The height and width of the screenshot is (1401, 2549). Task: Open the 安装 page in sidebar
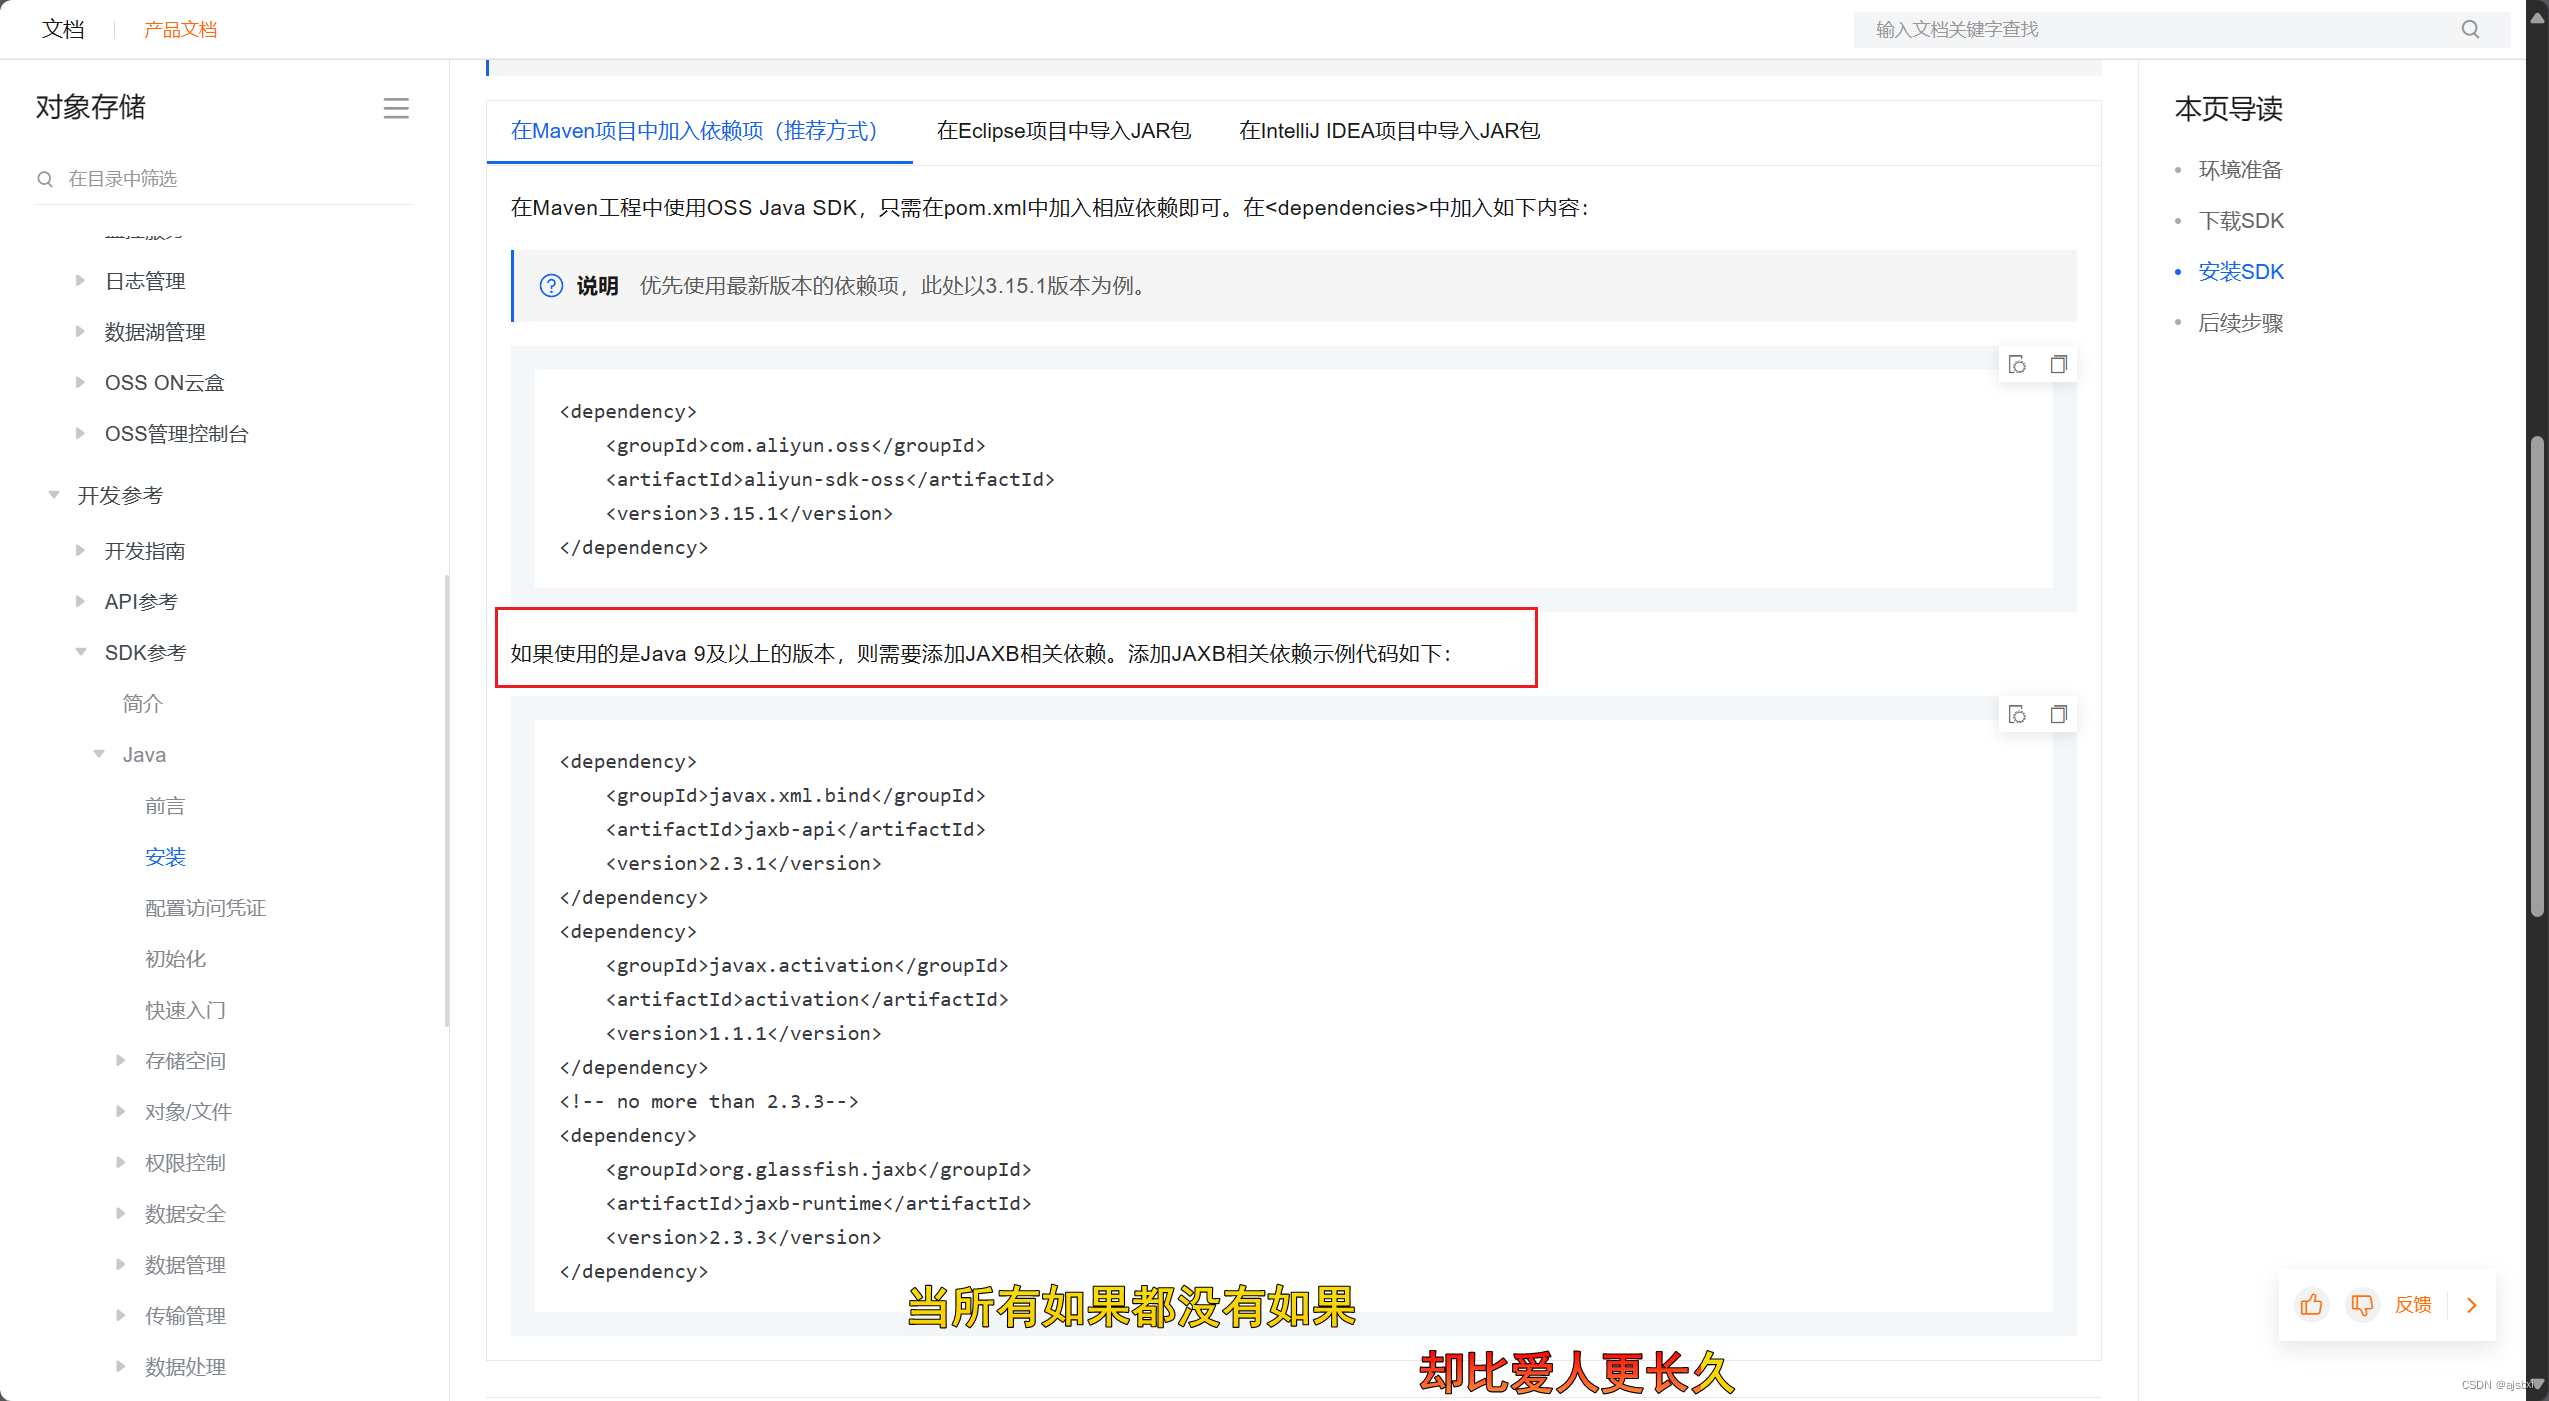(165, 857)
